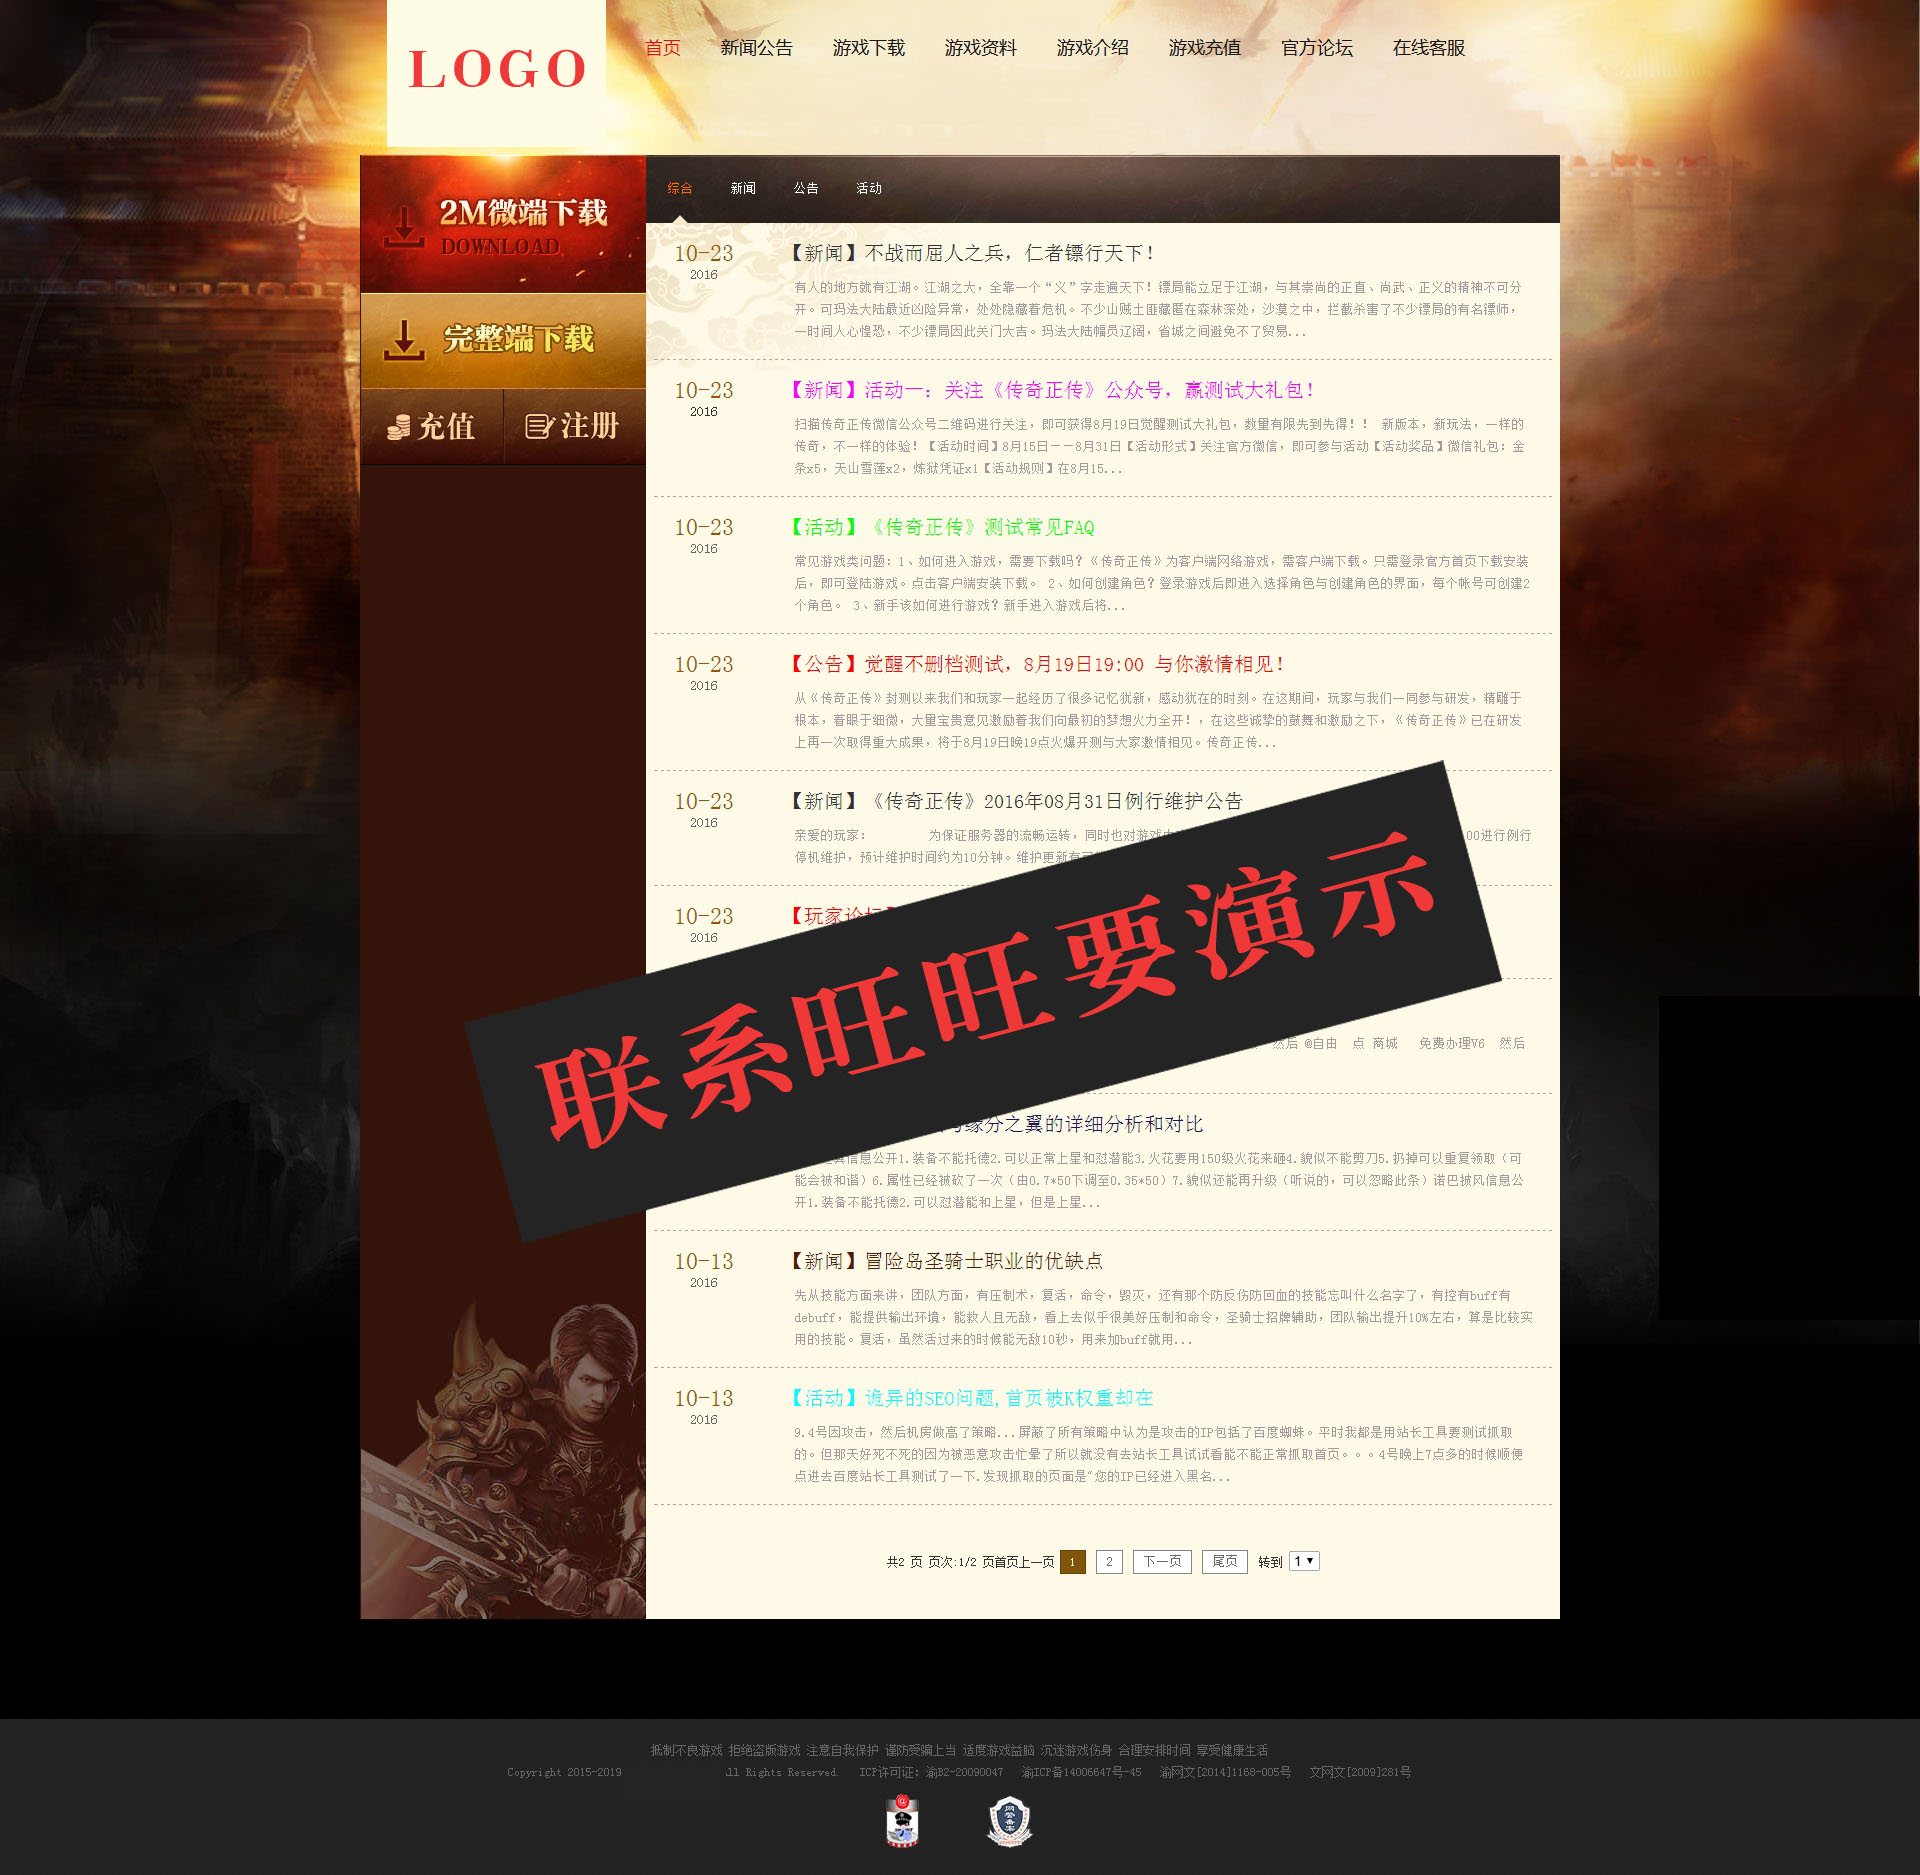Viewport: 1920px width, 1875px height.
Task: Open the 充值 recharge button
Action: [432, 427]
